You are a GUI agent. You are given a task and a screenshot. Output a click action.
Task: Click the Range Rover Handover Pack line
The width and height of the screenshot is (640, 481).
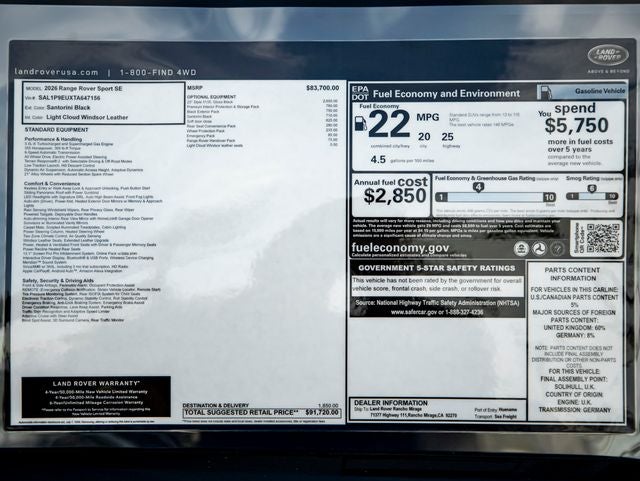coord(211,141)
